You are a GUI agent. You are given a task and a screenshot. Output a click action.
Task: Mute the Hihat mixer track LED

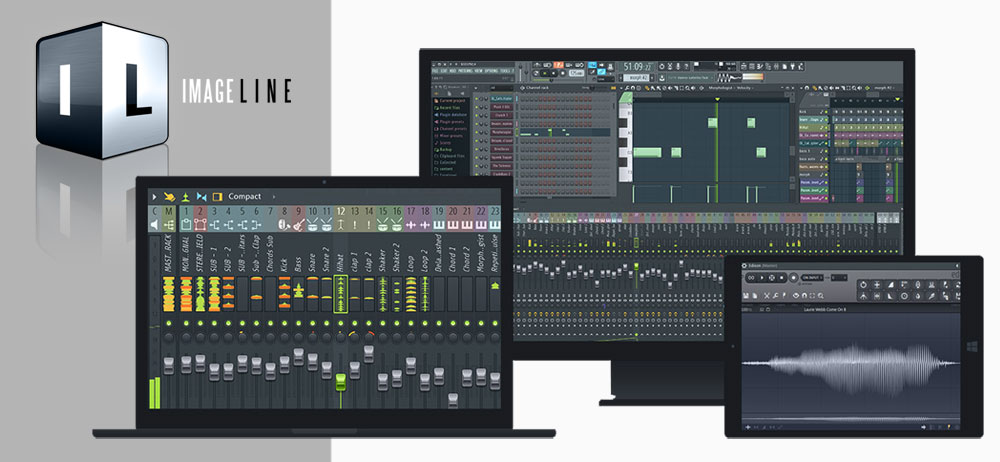pyautogui.click(x=341, y=323)
